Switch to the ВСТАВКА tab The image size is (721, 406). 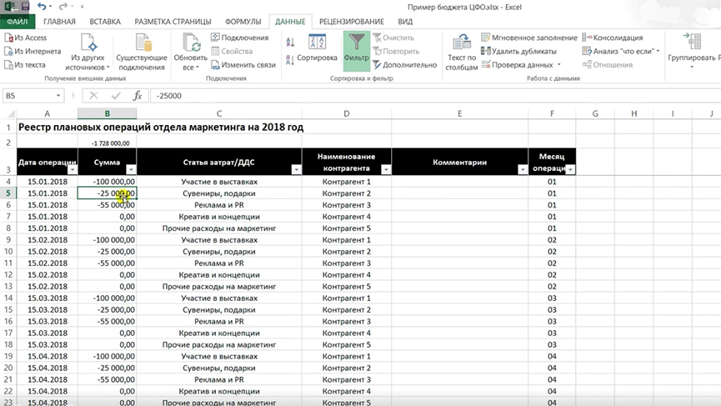tap(105, 22)
